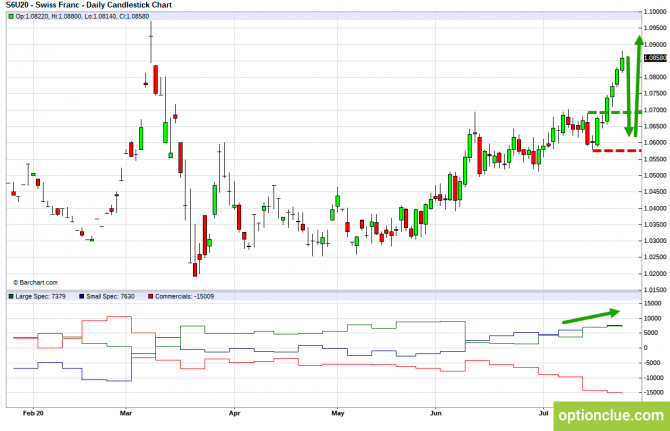This screenshot has width=670, height=431.
Task: Click the 1.08000 price axis label
Action: click(x=655, y=77)
